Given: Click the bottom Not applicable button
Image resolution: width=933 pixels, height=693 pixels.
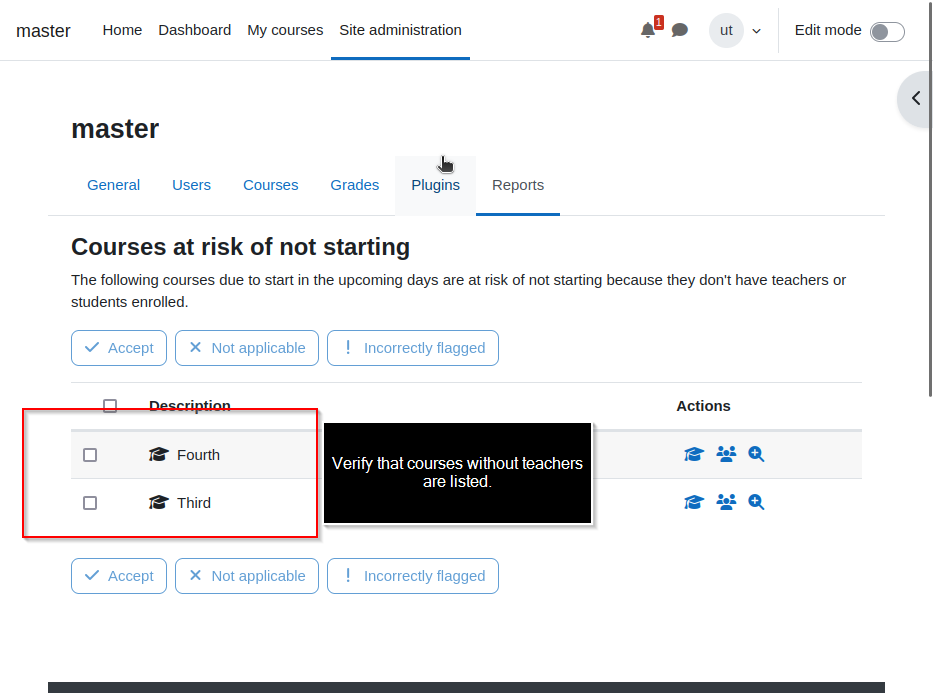Looking at the screenshot, I should click(x=247, y=576).
